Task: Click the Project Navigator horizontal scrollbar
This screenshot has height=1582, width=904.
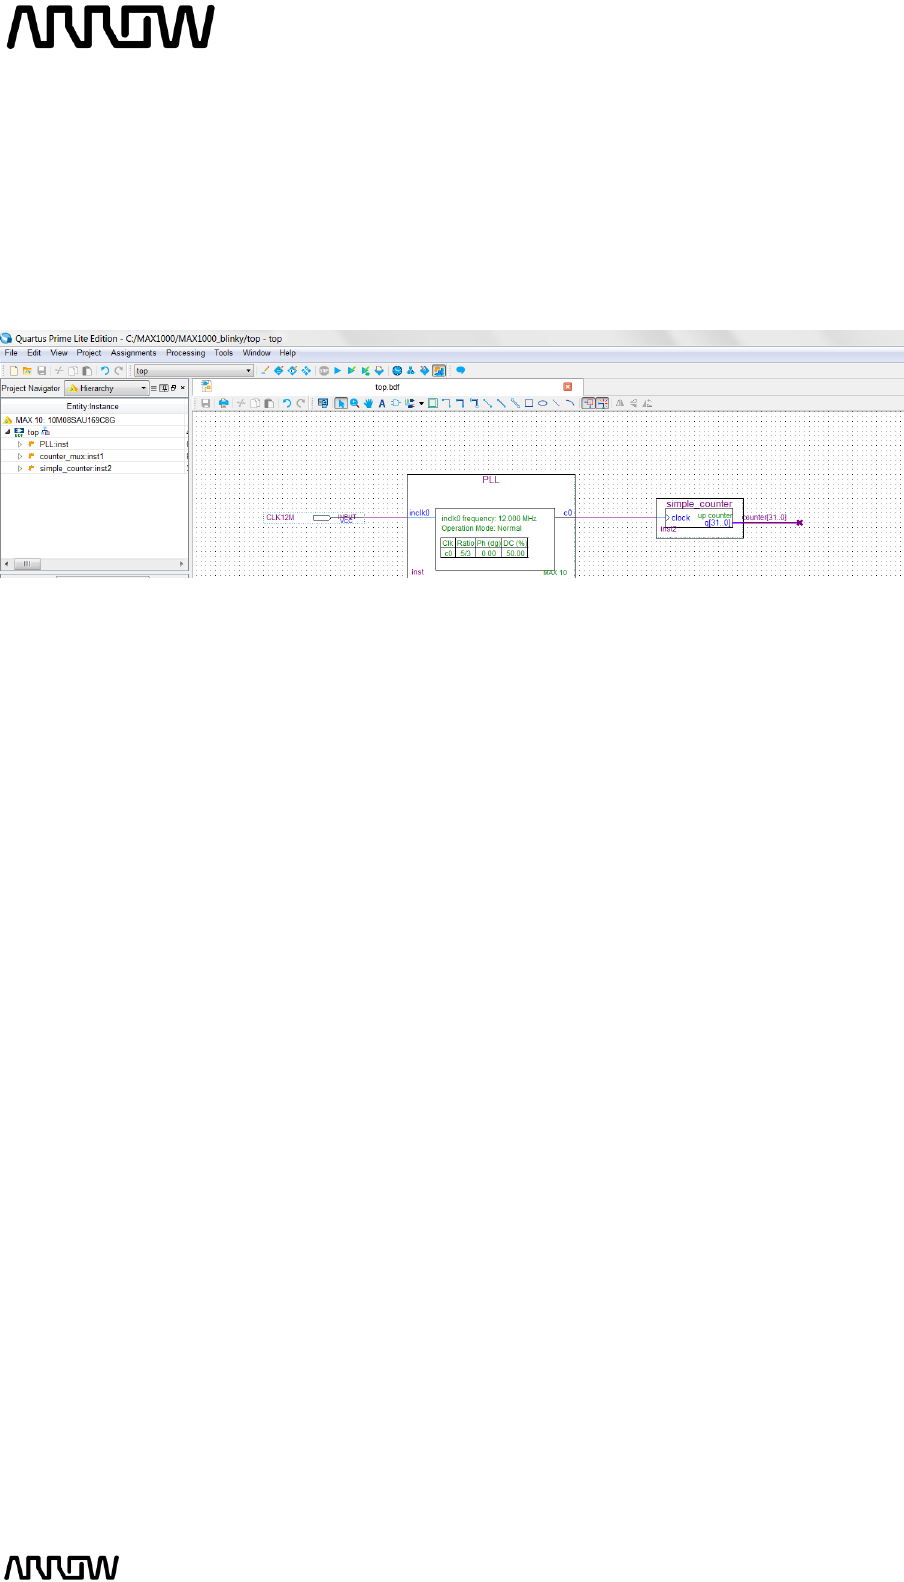Action: tap(94, 564)
